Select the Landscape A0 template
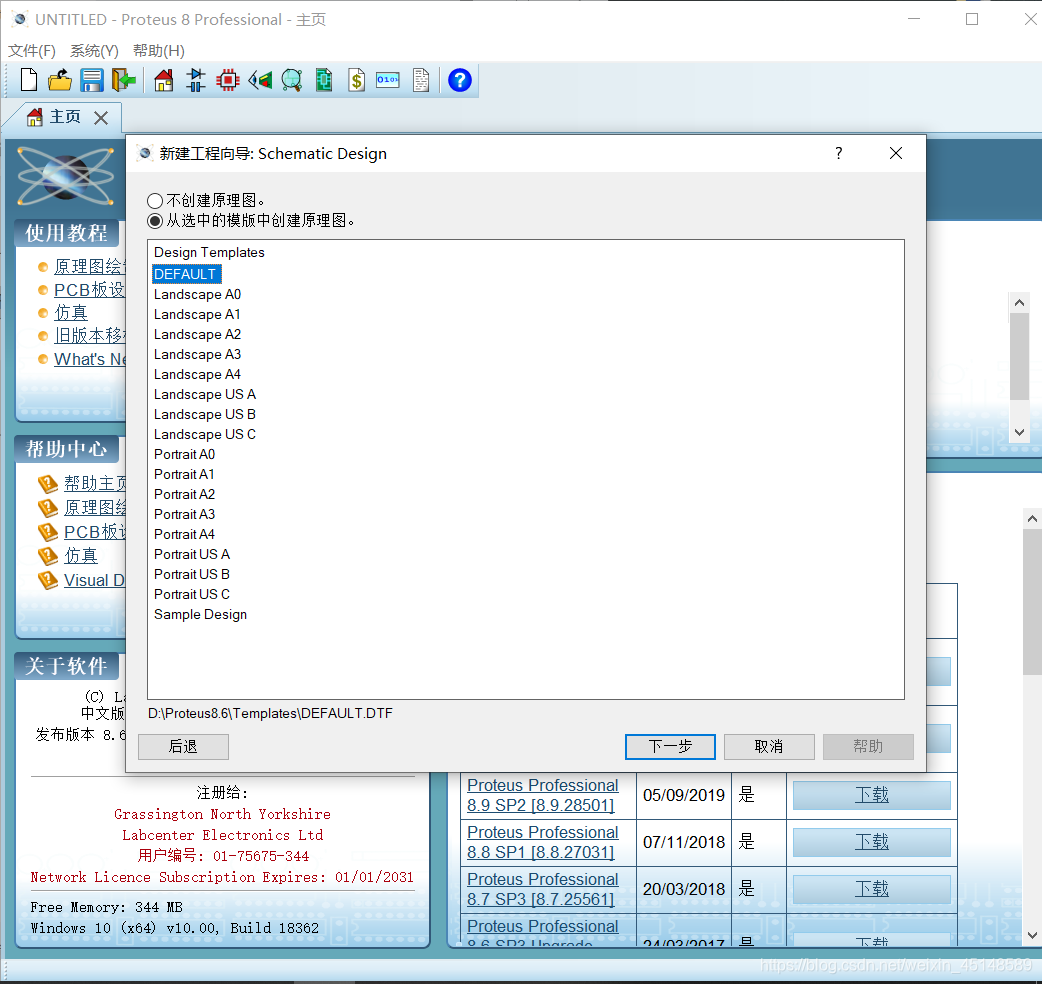This screenshot has height=984, width=1042. pyautogui.click(x=197, y=294)
